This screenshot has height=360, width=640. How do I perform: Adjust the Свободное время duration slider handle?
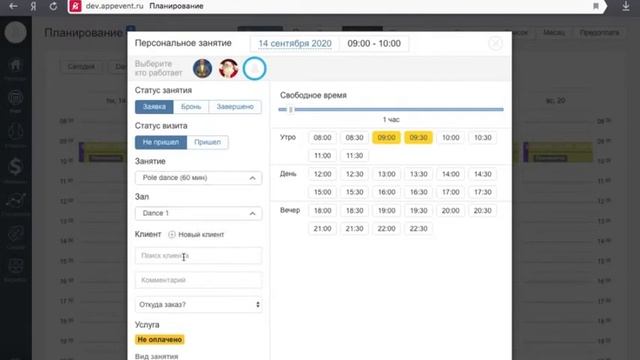point(291,109)
